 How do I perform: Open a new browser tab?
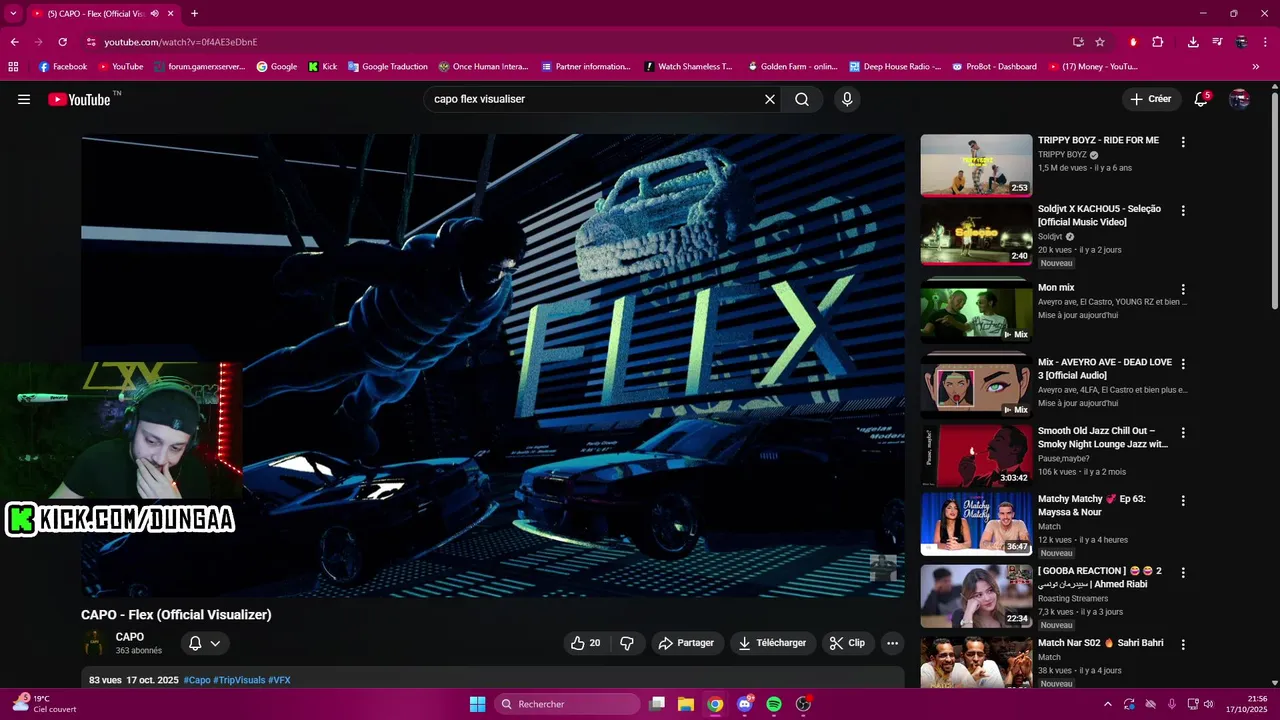click(x=194, y=14)
